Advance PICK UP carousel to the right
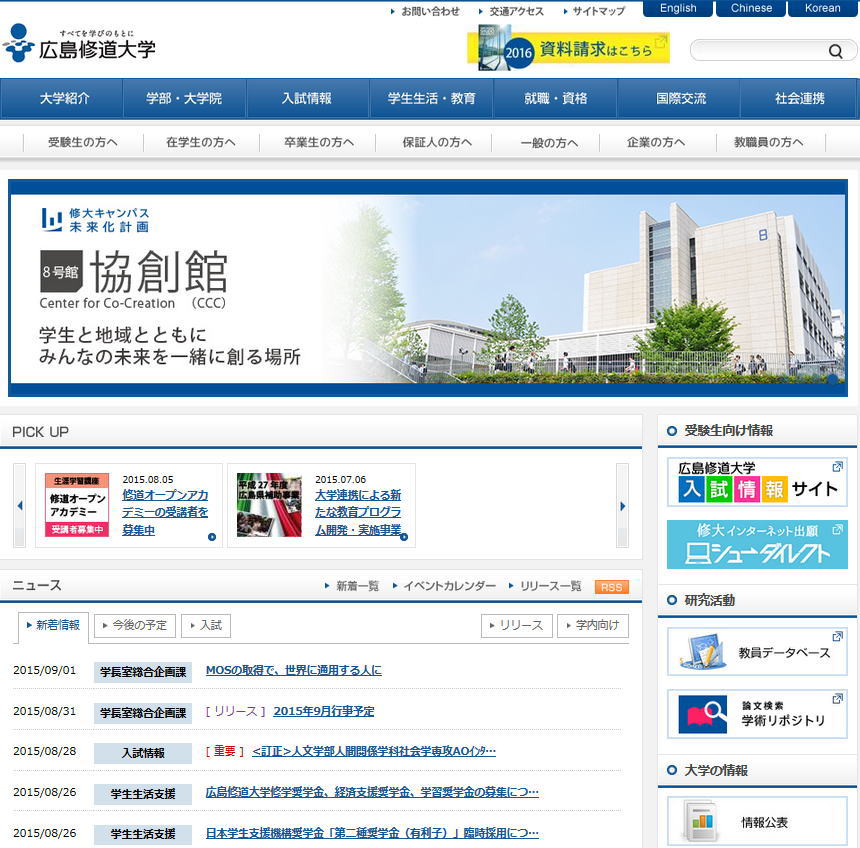 click(622, 506)
